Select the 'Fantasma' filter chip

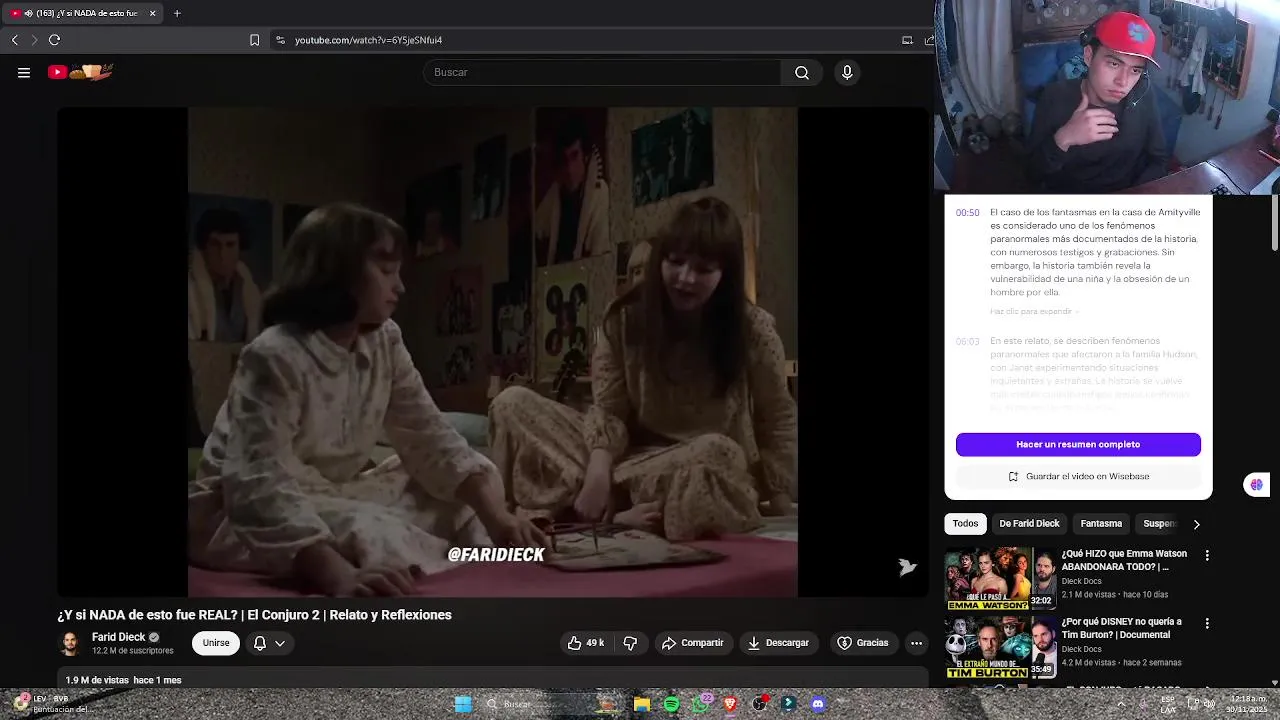1101,524
